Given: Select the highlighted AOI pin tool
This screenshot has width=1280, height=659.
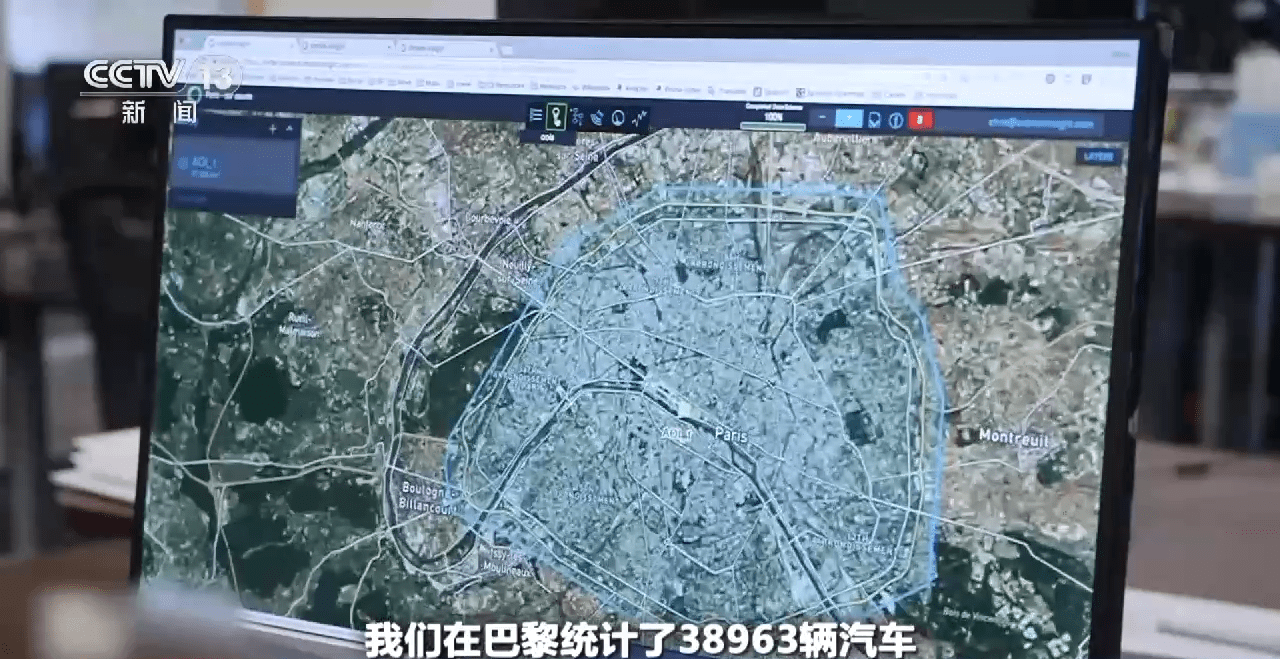Looking at the screenshot, I should tap(557, 117).
